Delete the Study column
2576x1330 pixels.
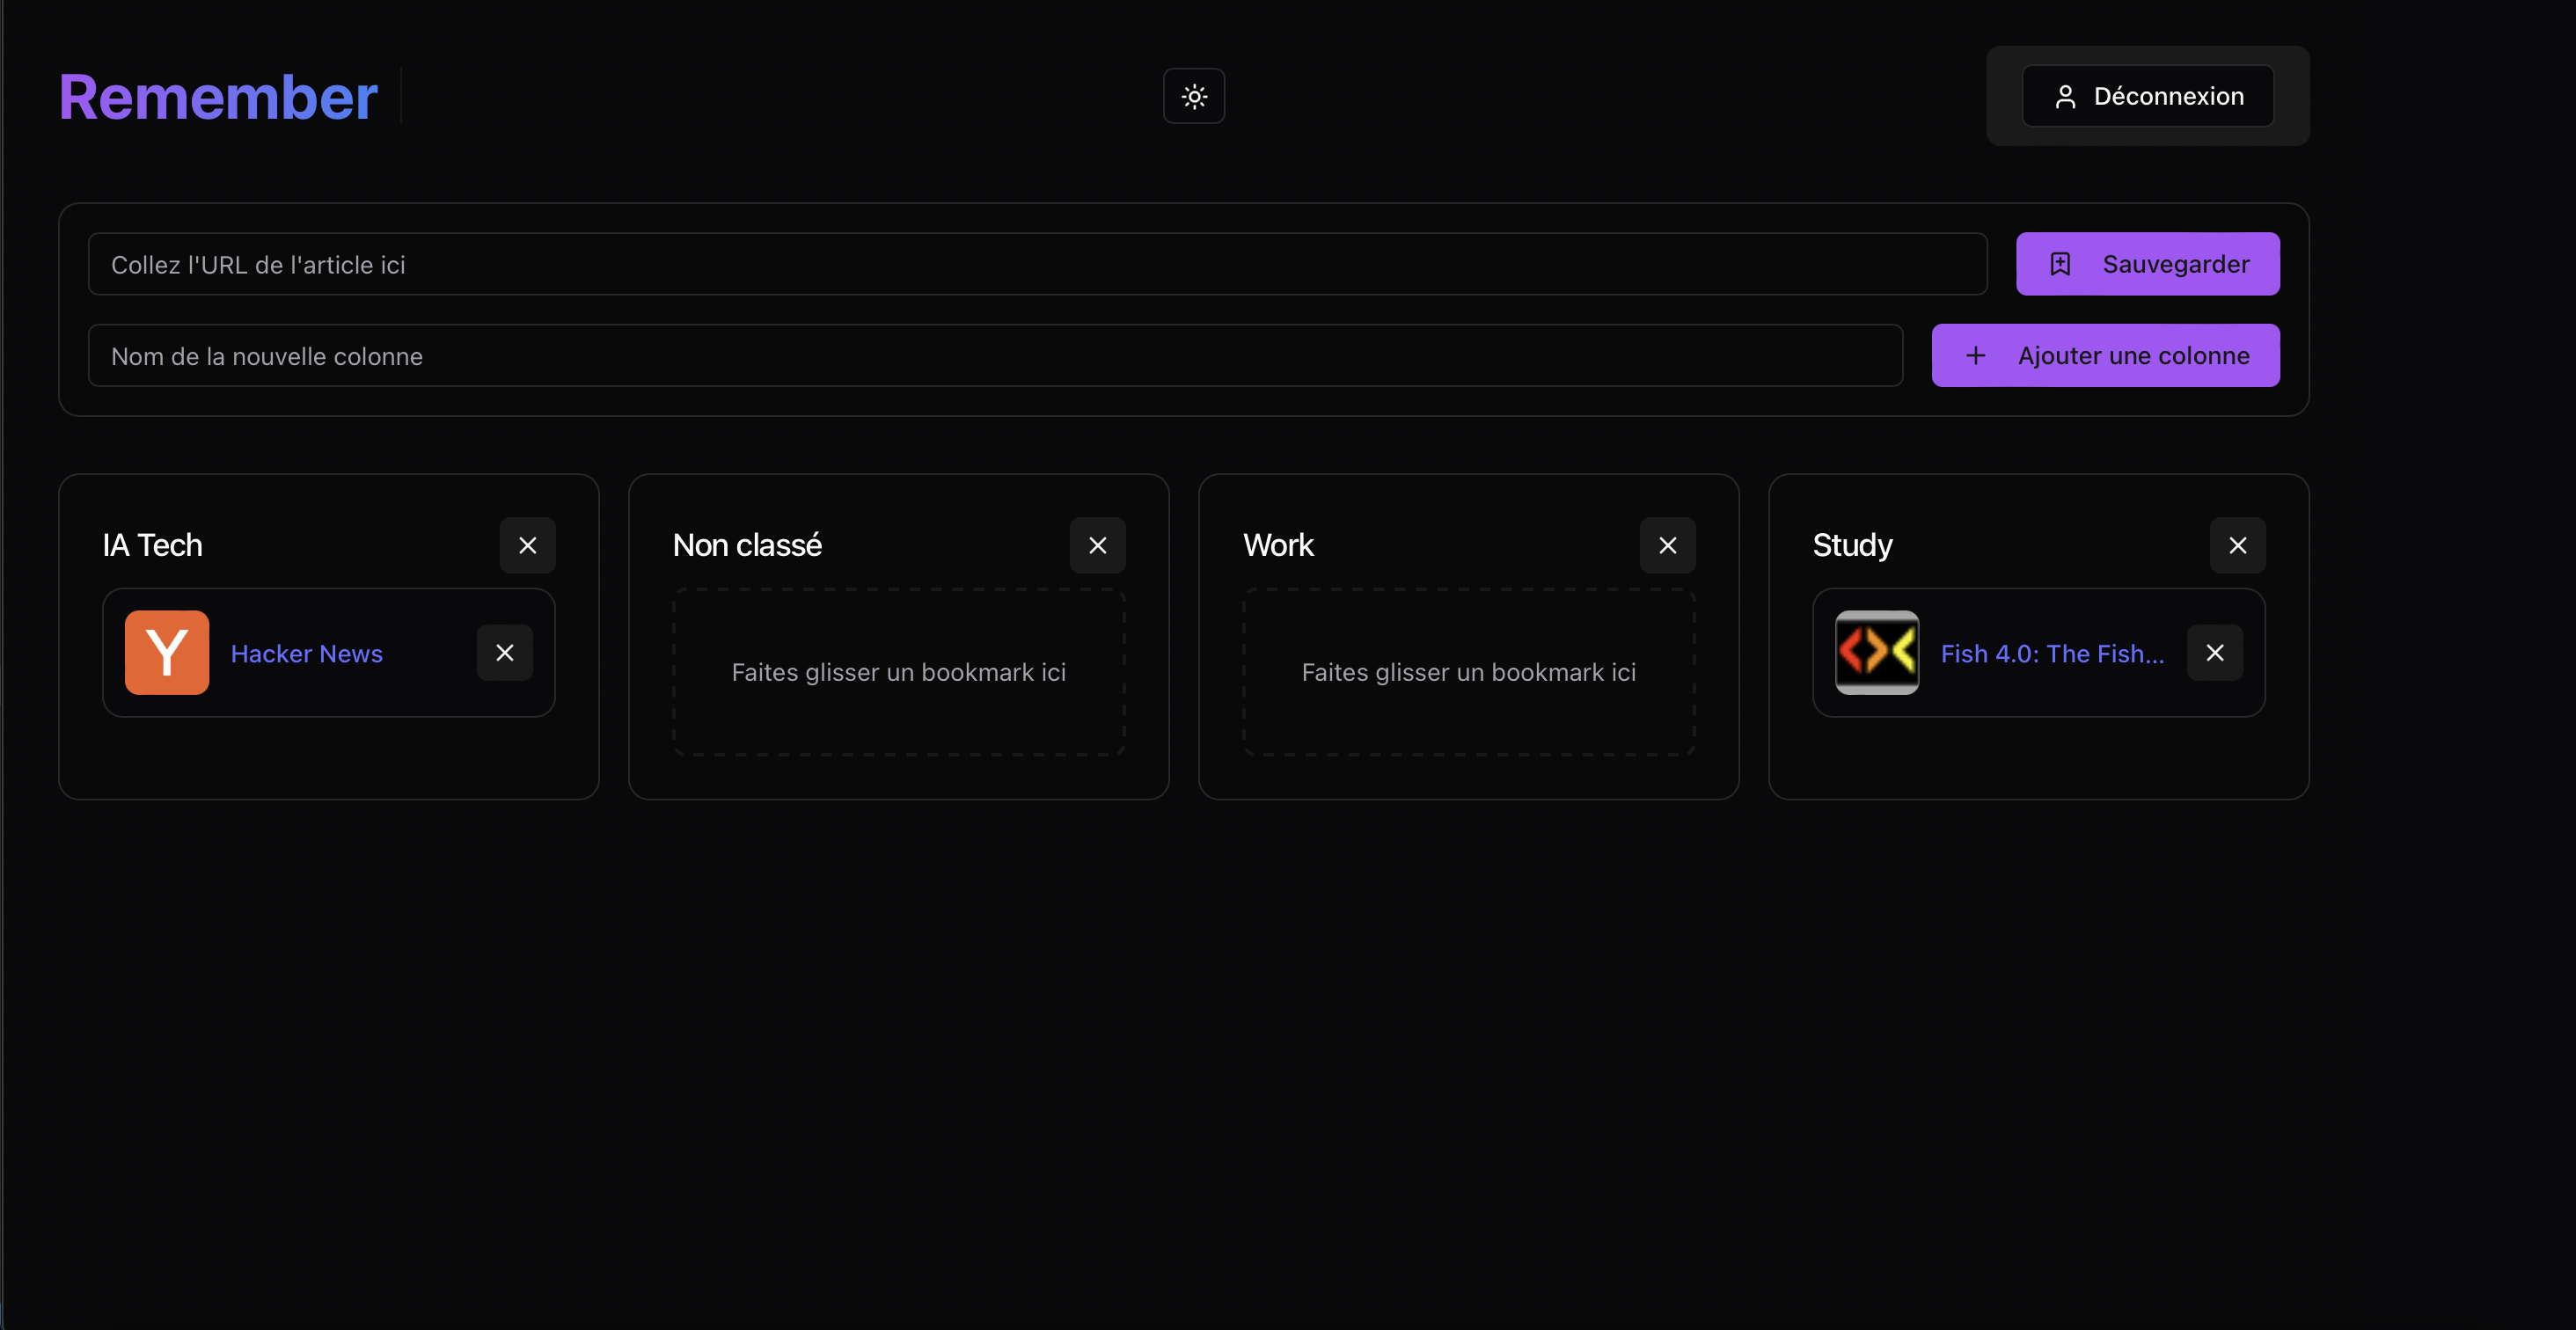2237,545
